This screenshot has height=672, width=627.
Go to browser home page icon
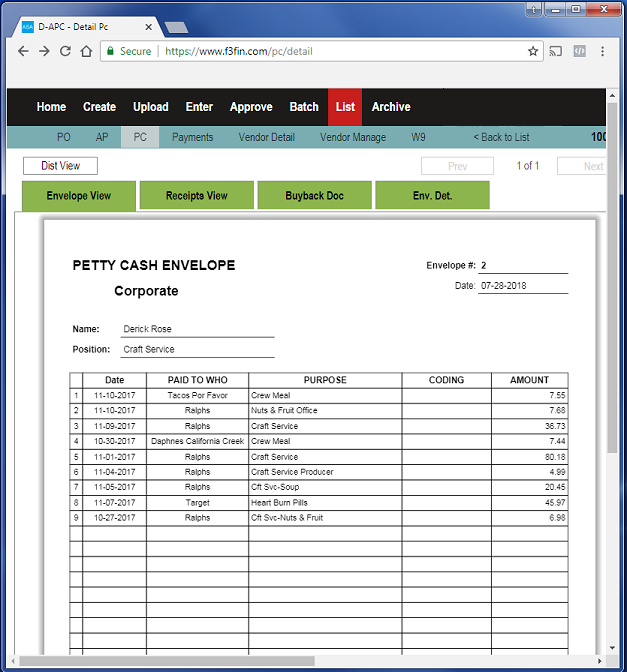(x=87, y=51)
